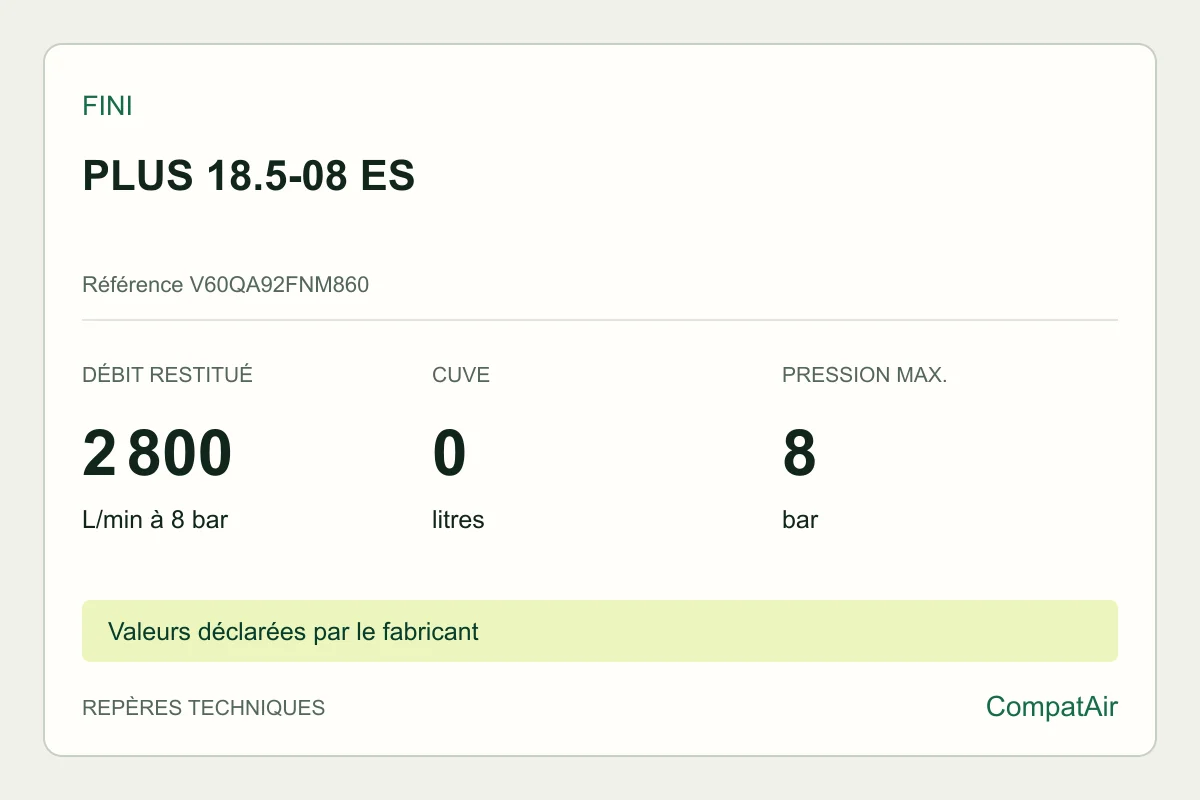Open the CompatAir link
The height and width of the screenshot is (800, 1200).
tap(1052, 707)
